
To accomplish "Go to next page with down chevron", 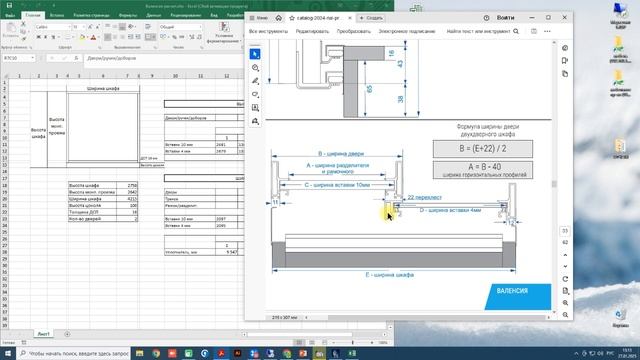I will point(565,267).
